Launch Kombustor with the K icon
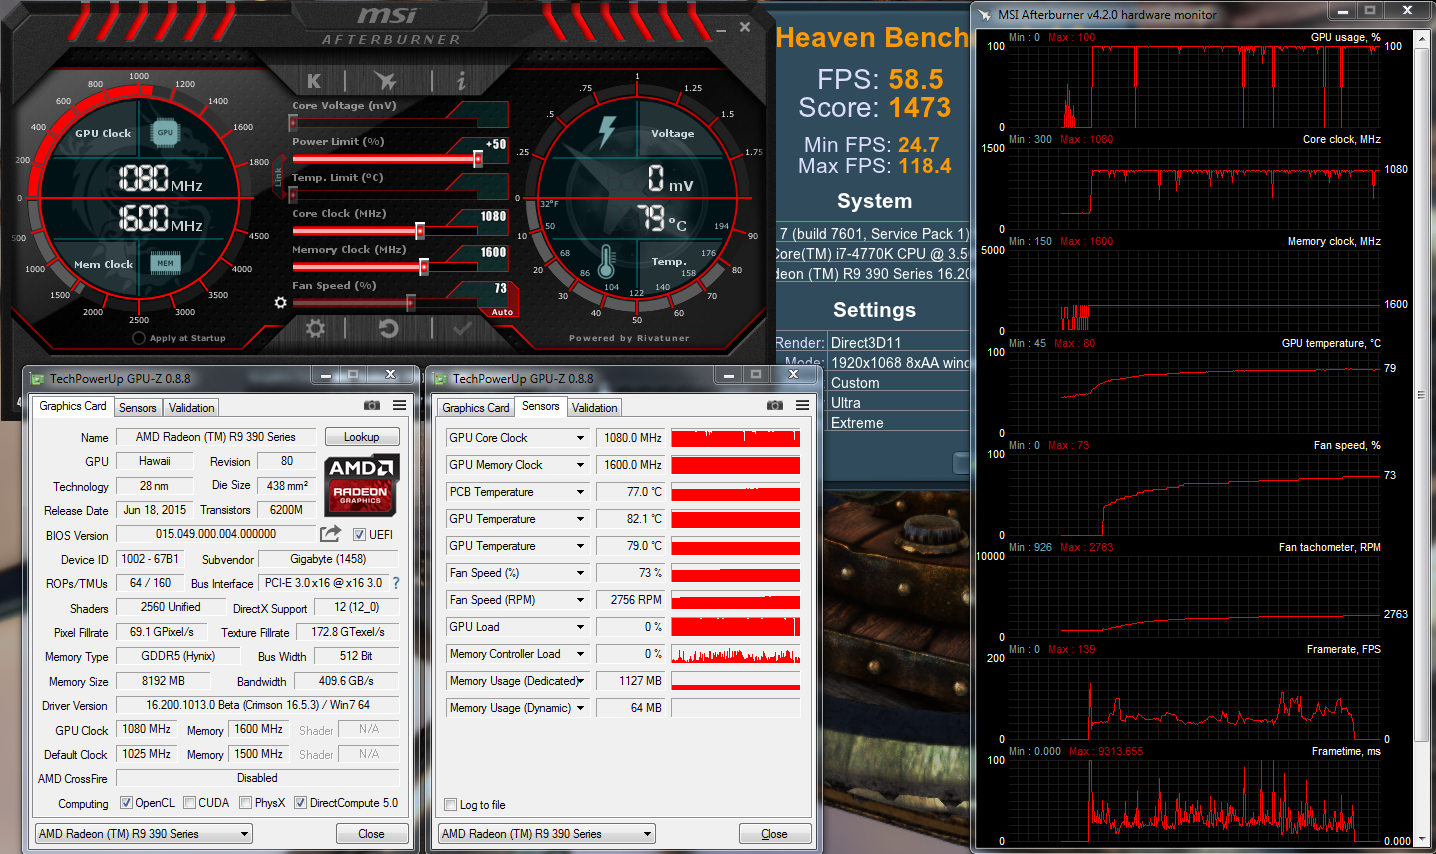The width and height of the screenshot is (1436, 854). [314, 81]
